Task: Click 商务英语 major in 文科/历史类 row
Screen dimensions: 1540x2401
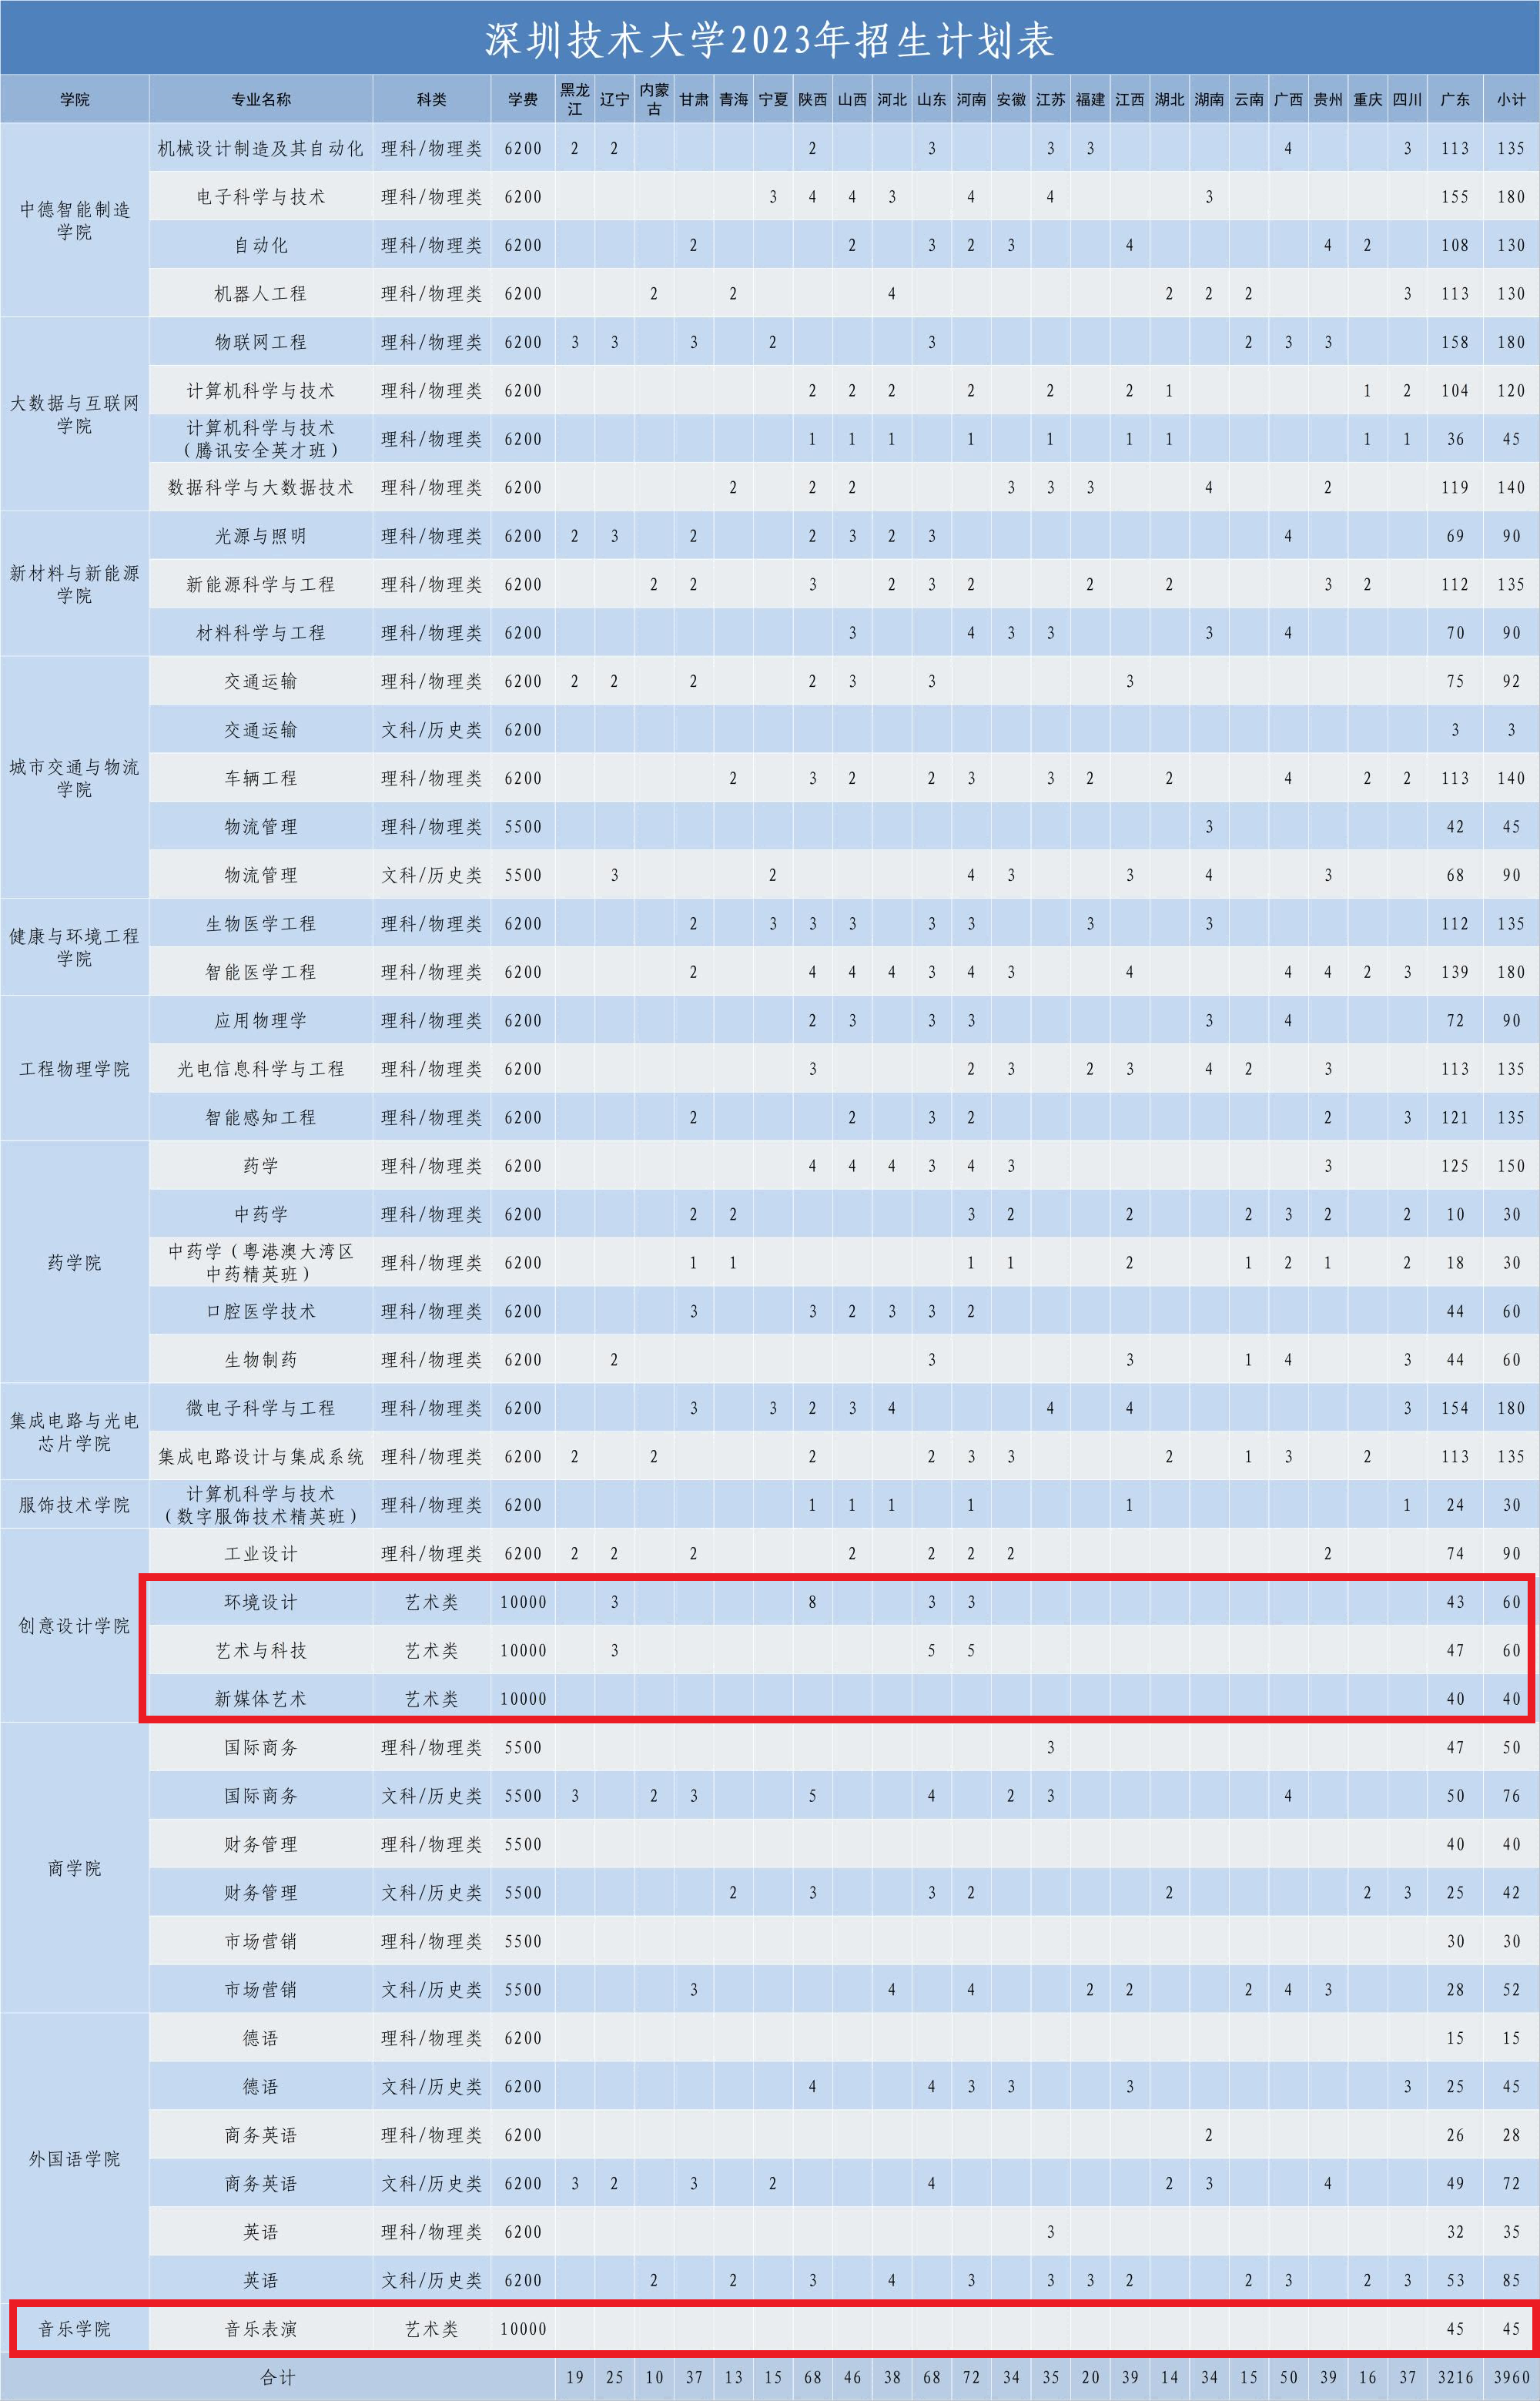Action: point(261,2184)
